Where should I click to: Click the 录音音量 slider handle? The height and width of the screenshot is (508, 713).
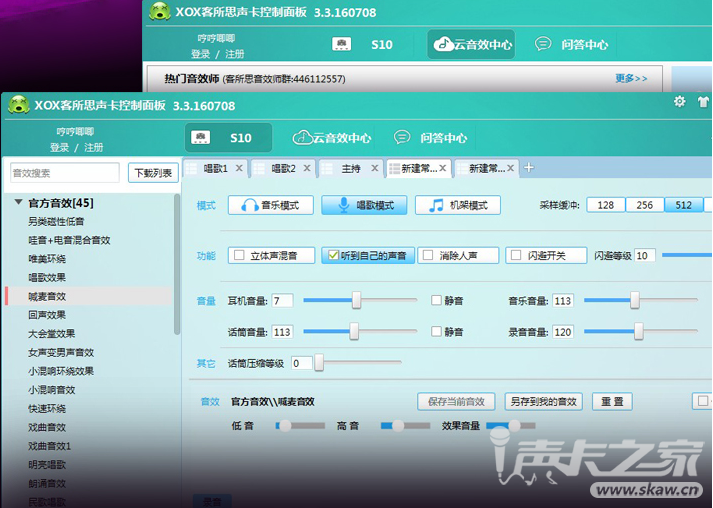[639, 332]
